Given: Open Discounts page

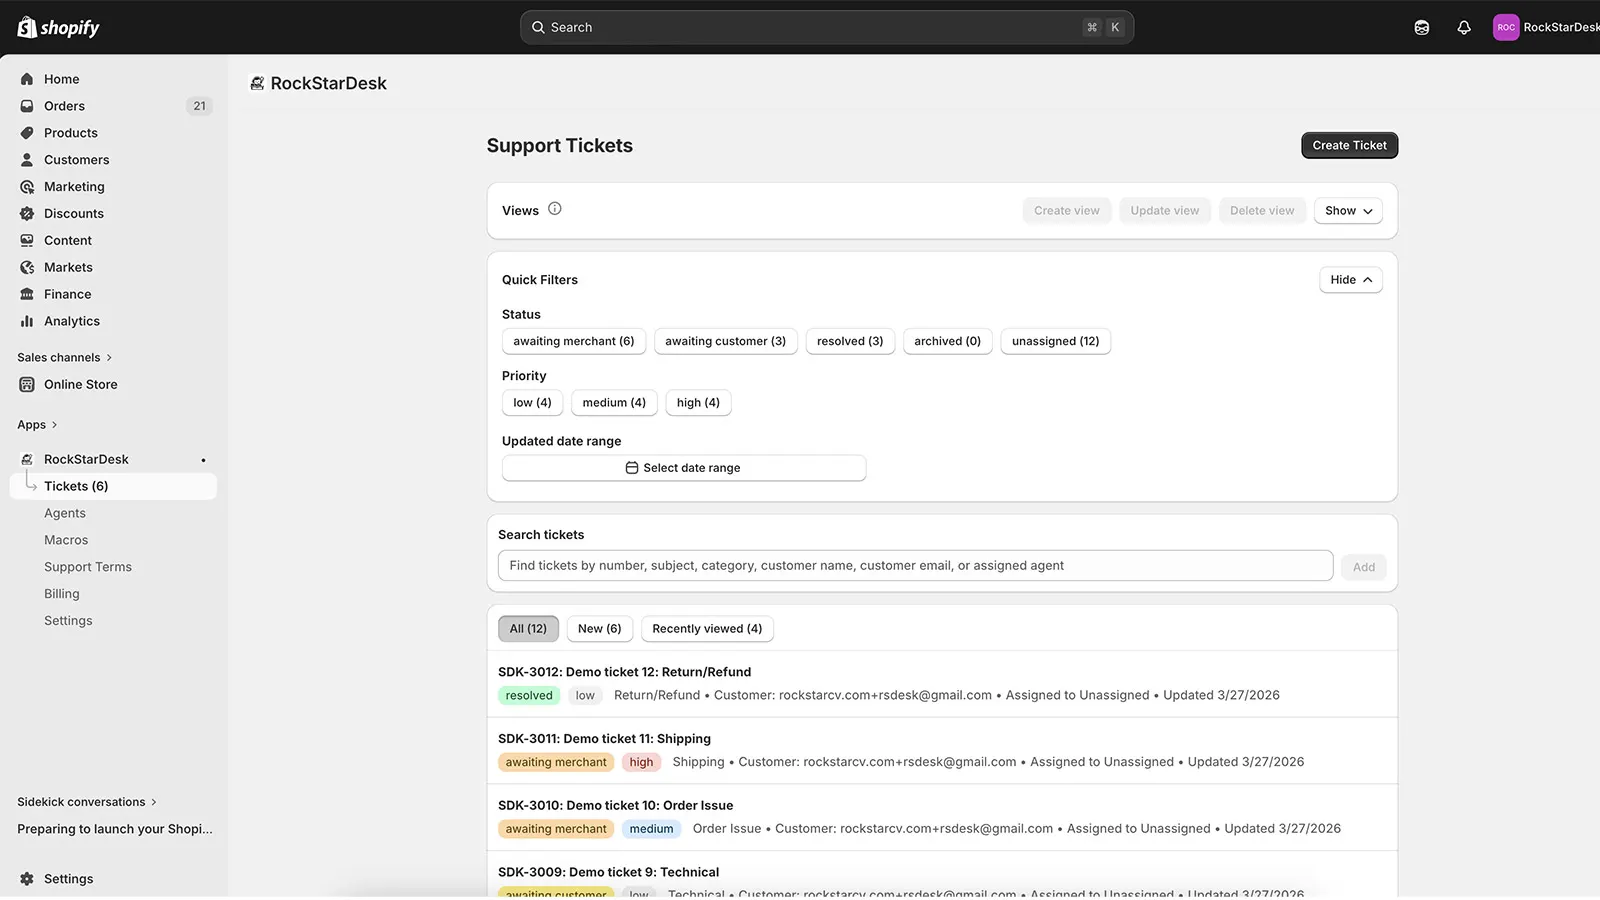Looking at the screenshot, I should (x=74, y=214).
